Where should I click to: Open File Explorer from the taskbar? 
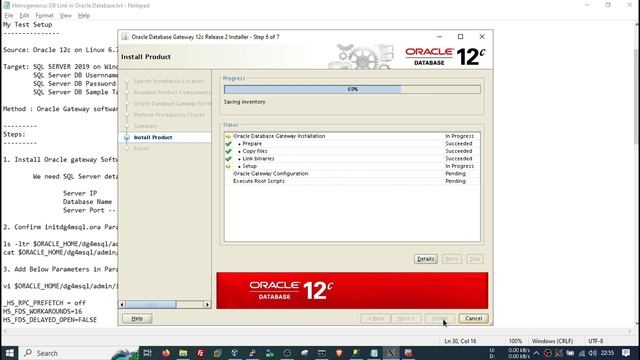click(183, 353)
